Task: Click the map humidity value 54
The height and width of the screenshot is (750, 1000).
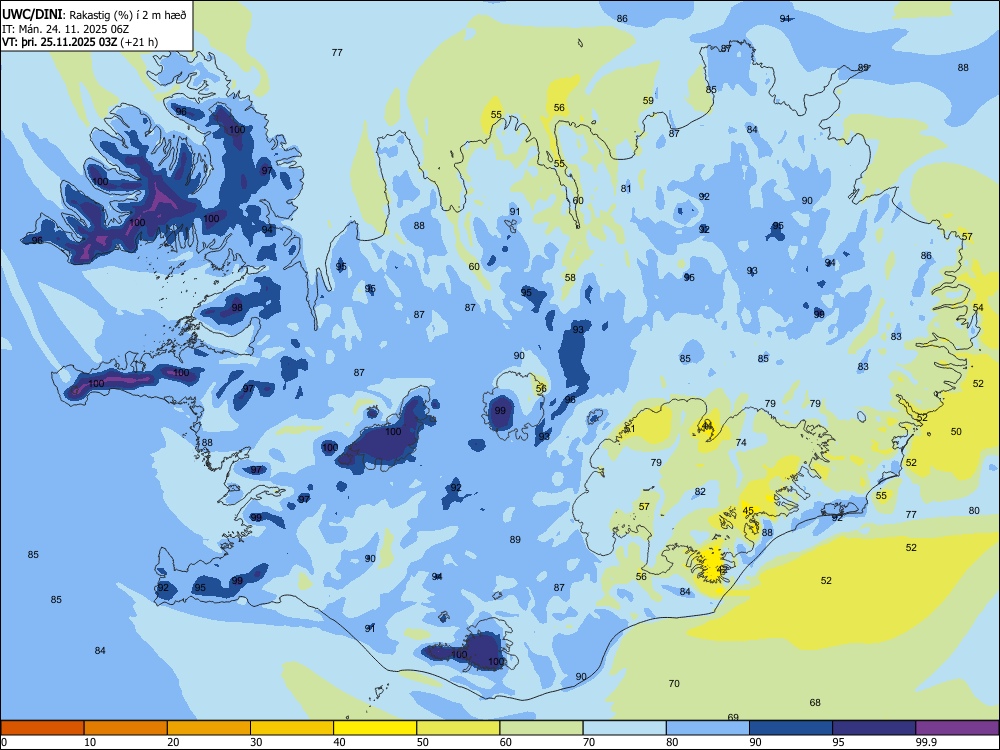Action: pyautogui.click(x=978, y=308)
